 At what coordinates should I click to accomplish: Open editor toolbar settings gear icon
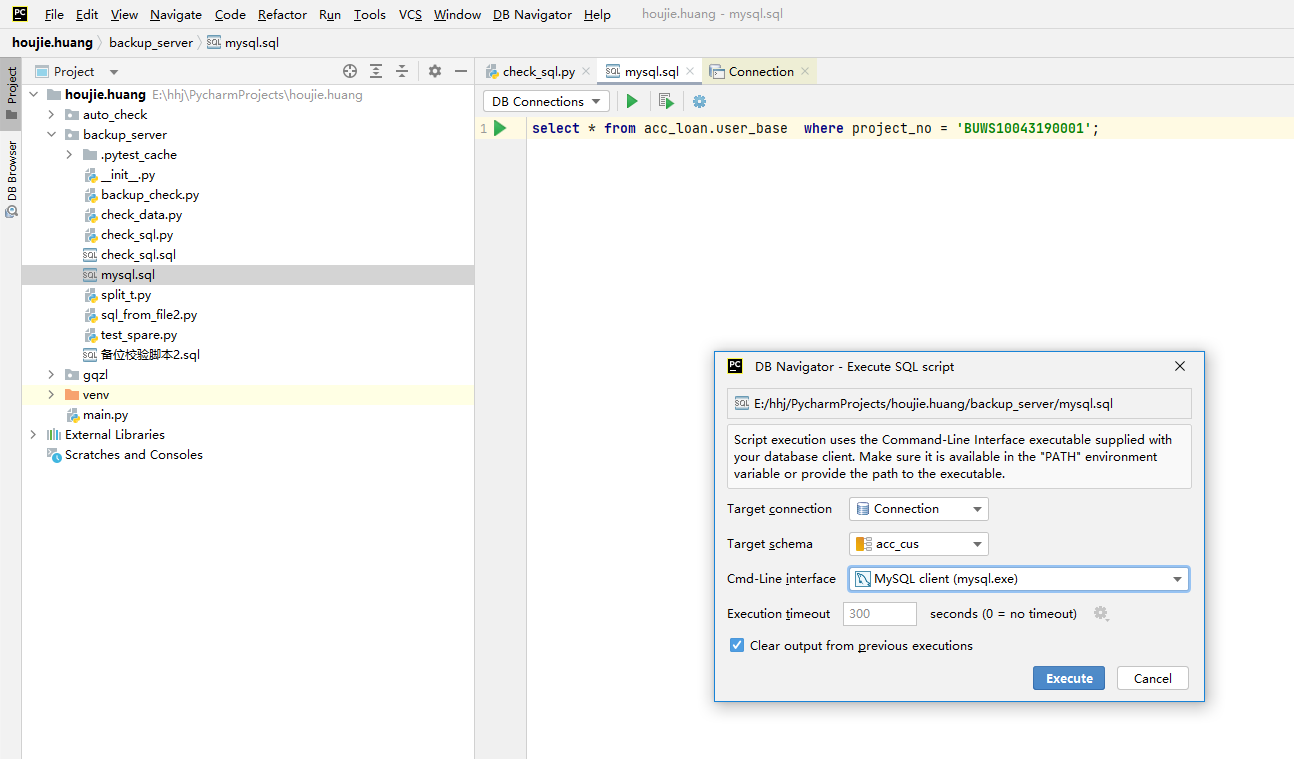click(699, 101)
